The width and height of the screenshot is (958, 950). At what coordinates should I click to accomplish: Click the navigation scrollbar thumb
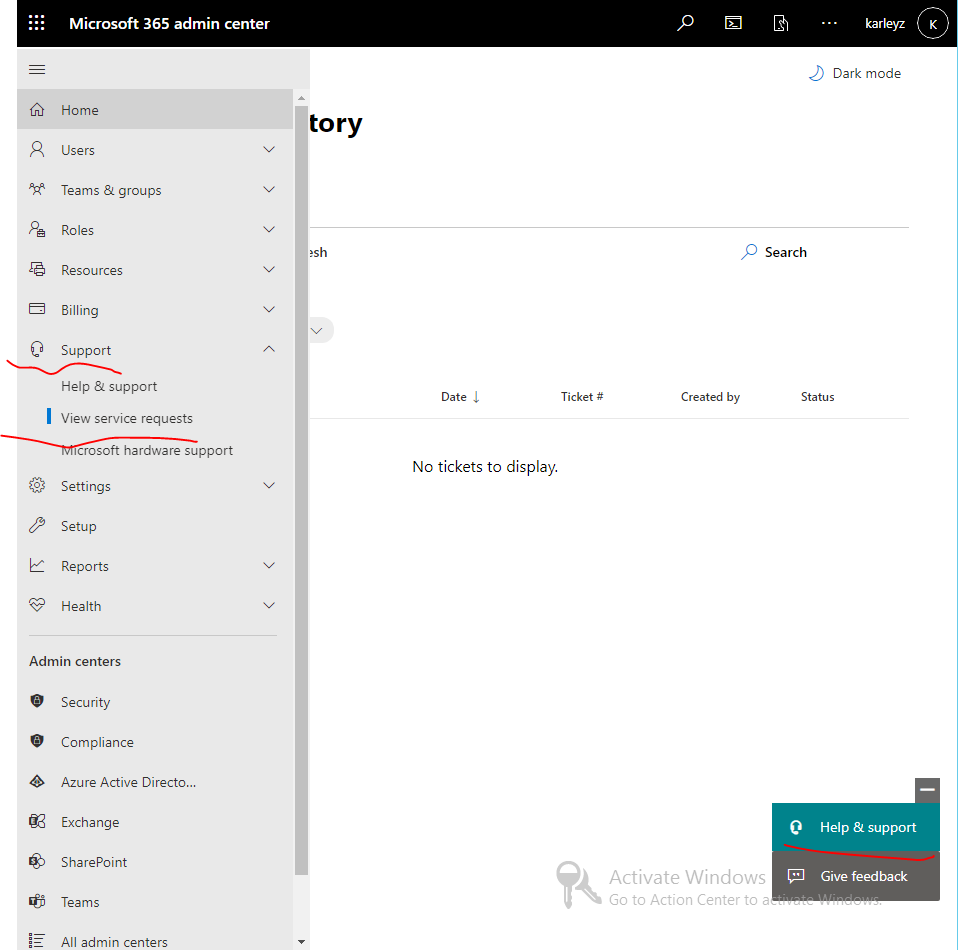click(x=301, y=491)
